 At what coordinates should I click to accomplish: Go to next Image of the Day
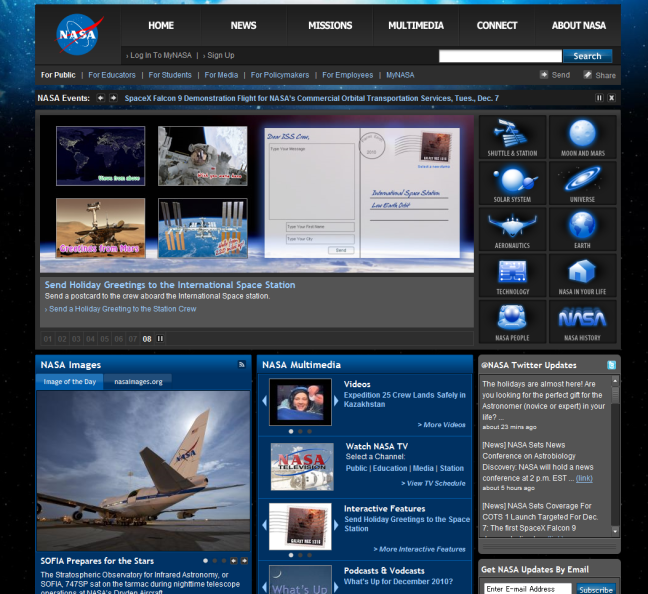244,561
